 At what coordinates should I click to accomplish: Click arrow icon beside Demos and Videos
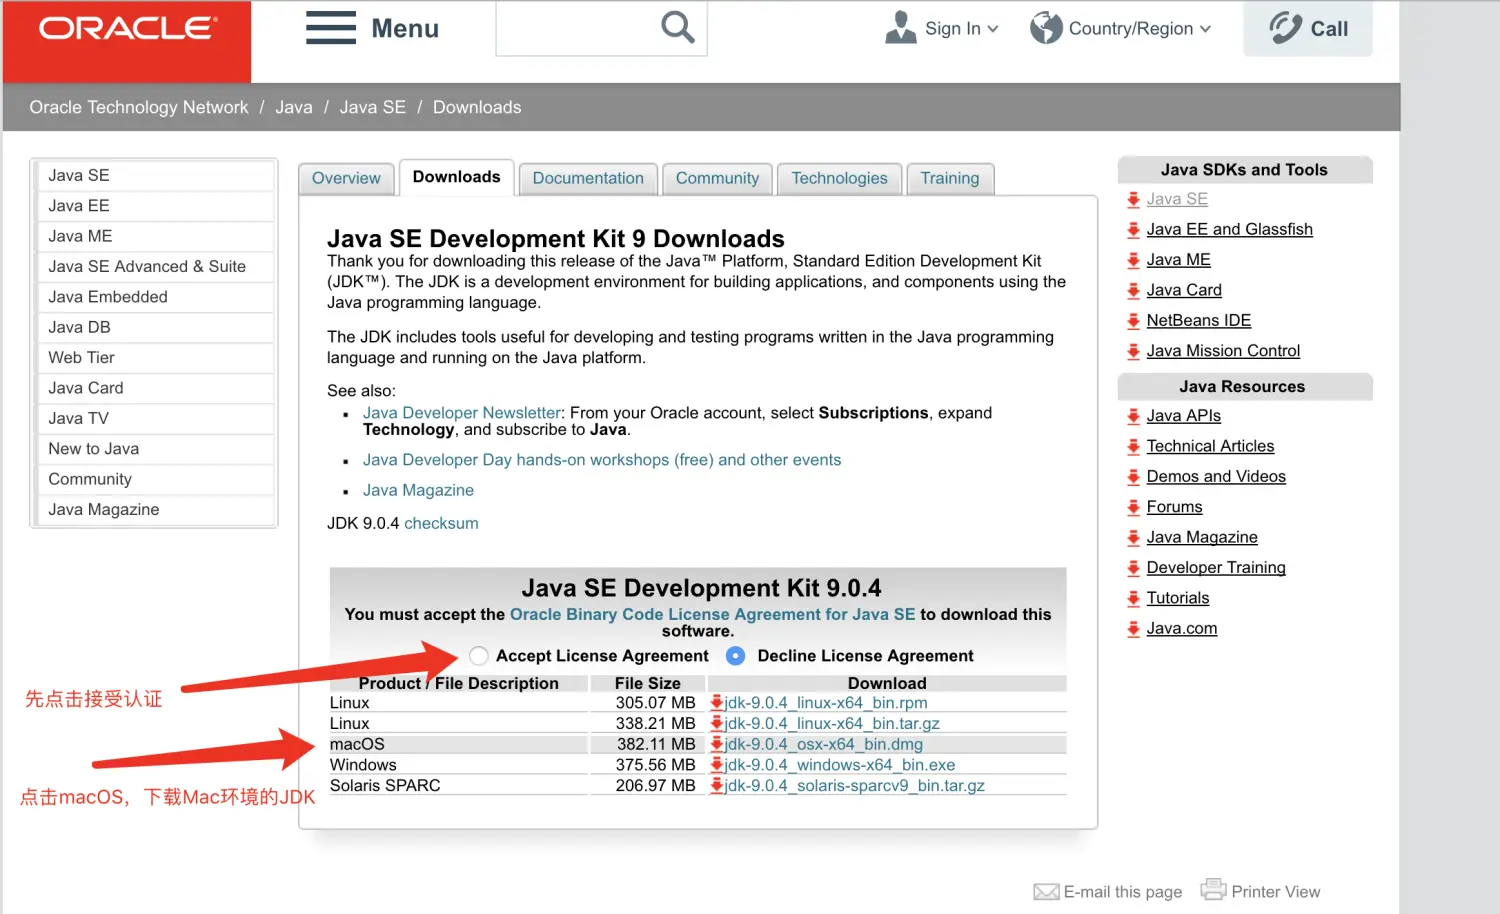click(1133, 477)
